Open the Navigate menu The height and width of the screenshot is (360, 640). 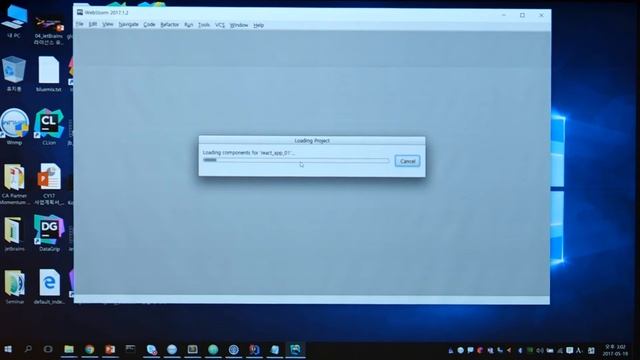point(129,25)
